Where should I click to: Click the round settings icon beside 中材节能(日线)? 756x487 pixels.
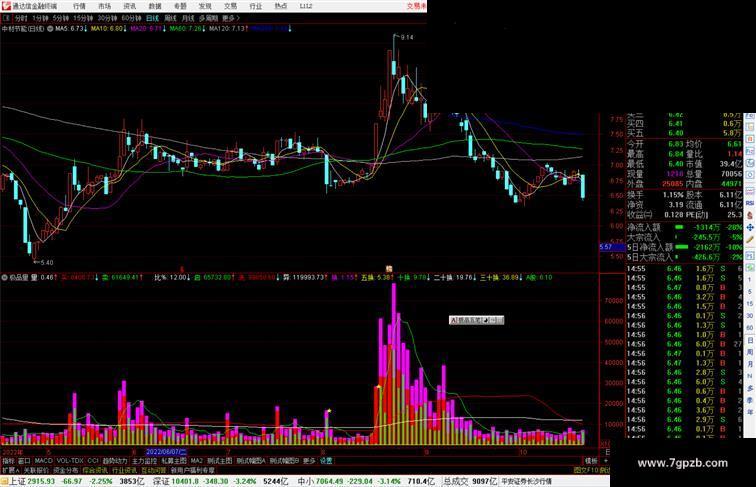50,28
